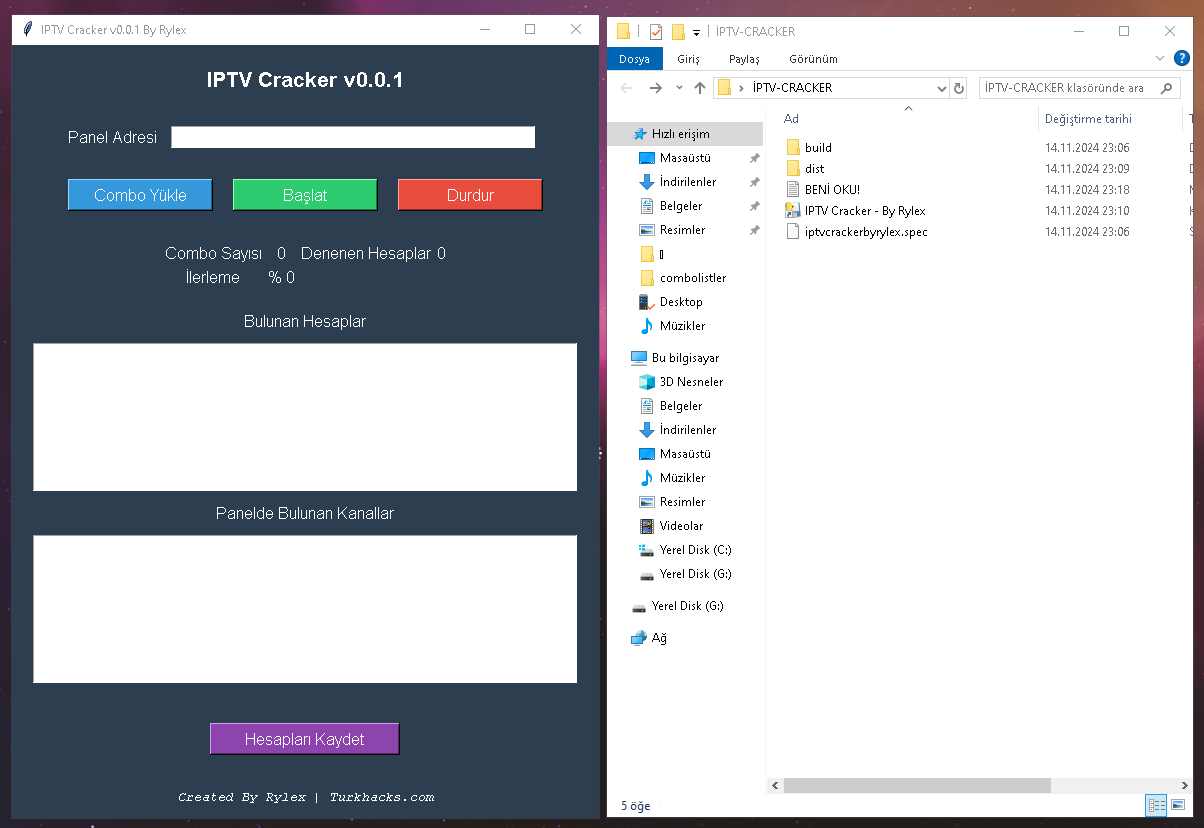The image size is (1204, 828).
Task: Click scrollbar left arrow in file list
Action: pyautogui.click(x=774, y=785)
